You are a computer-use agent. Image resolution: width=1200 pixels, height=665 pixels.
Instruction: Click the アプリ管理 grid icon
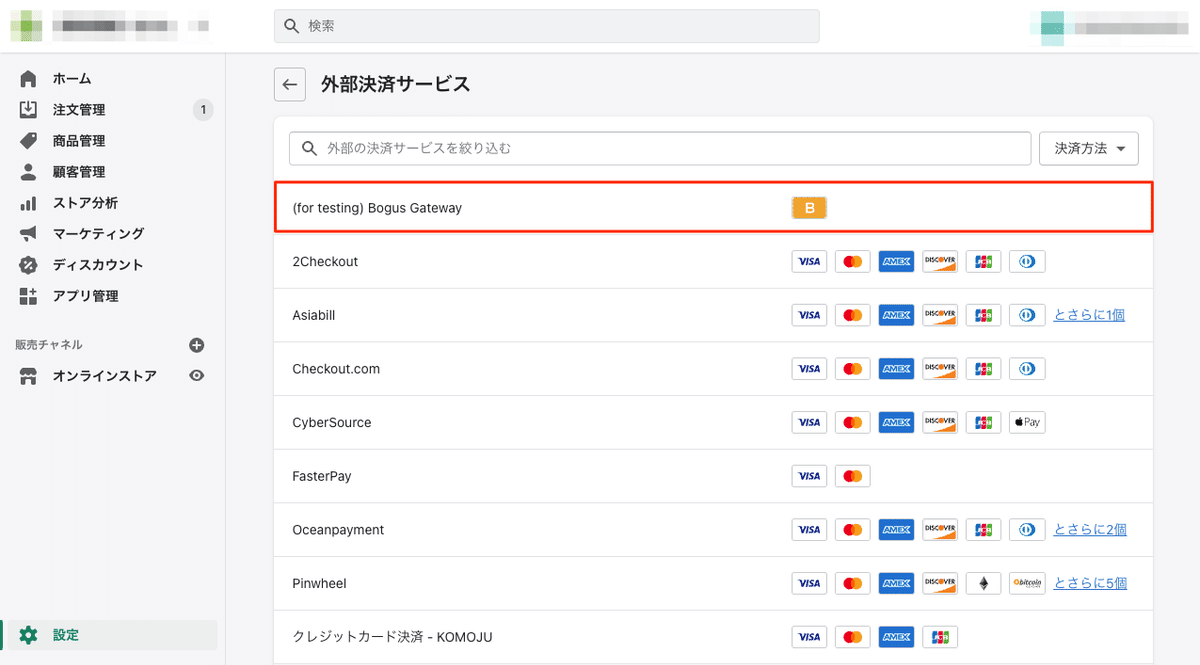tap(28, 296)
